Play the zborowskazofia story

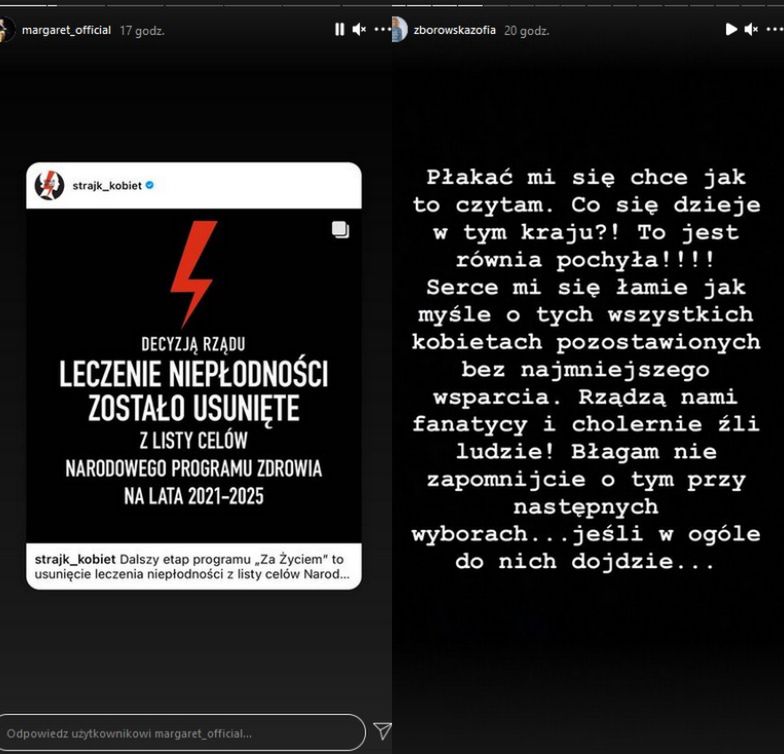(731, 30)
